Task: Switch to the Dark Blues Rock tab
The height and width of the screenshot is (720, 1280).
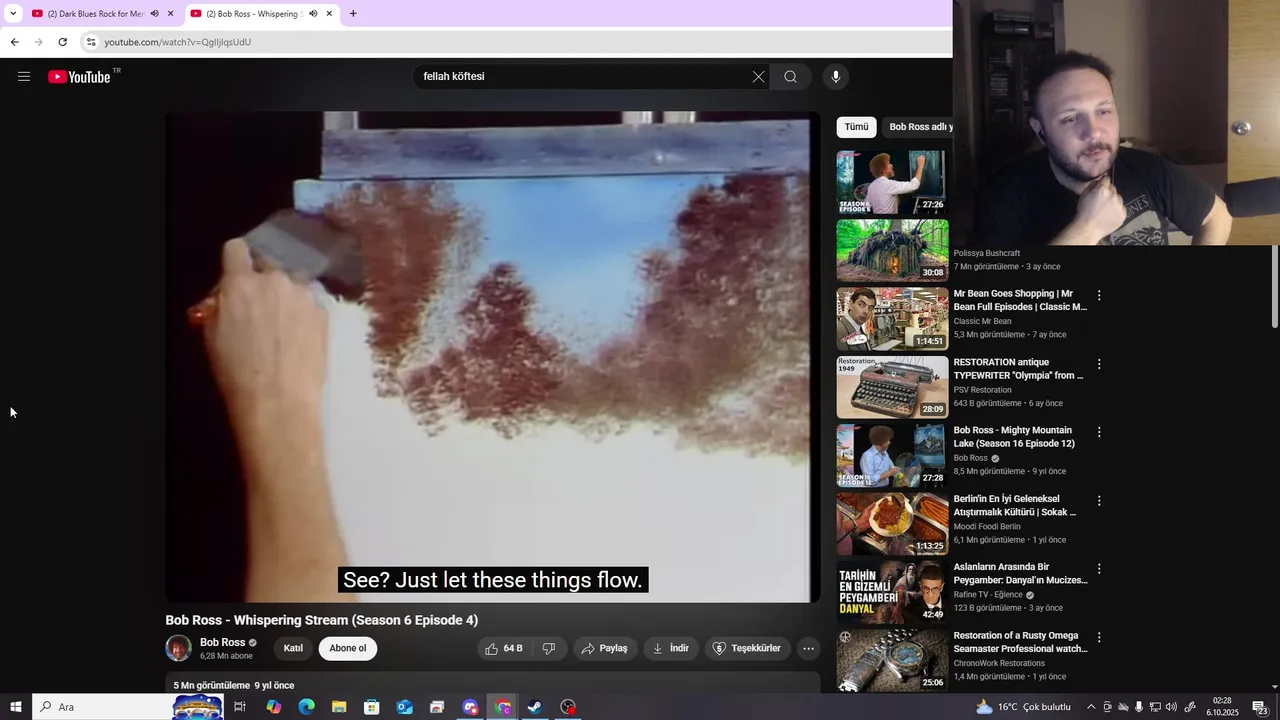Action: [93, 14]
